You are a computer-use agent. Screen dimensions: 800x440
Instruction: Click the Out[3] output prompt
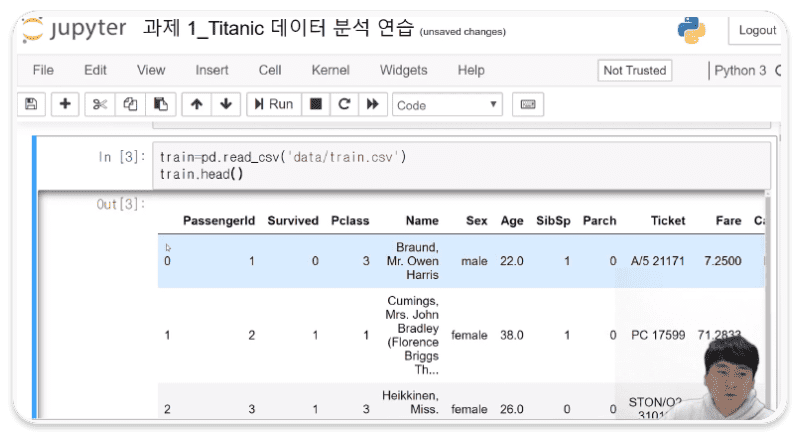pos(121,204)
